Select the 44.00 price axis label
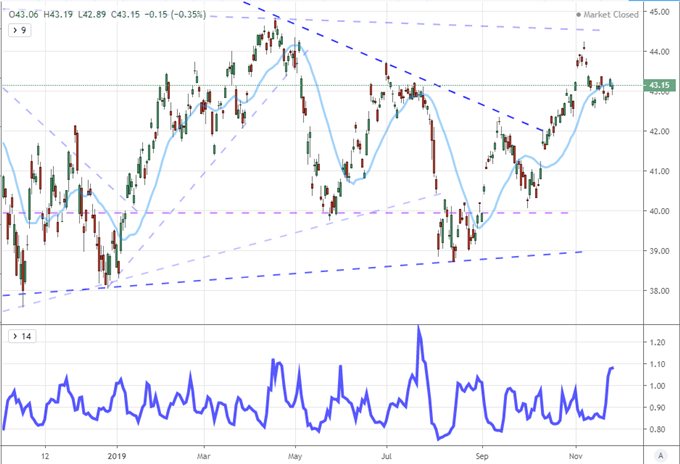680x464 pixels. 659,52
